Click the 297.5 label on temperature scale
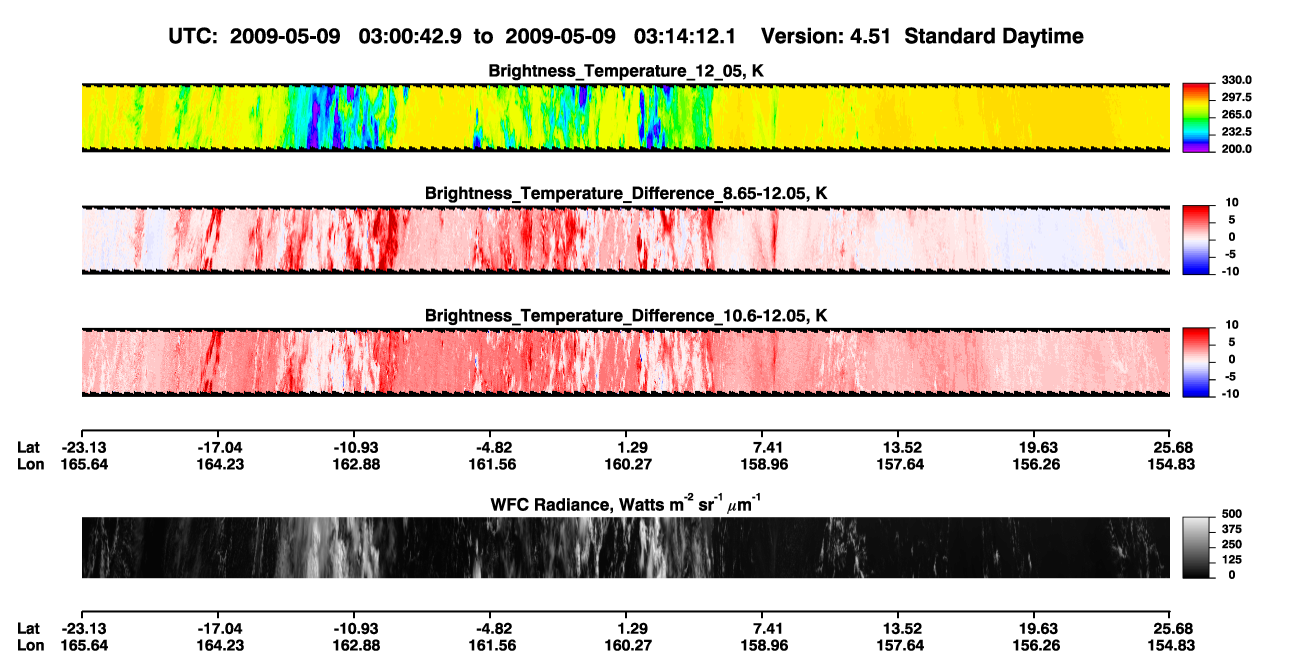The image size is (1300, 667). pos(1236,98)
